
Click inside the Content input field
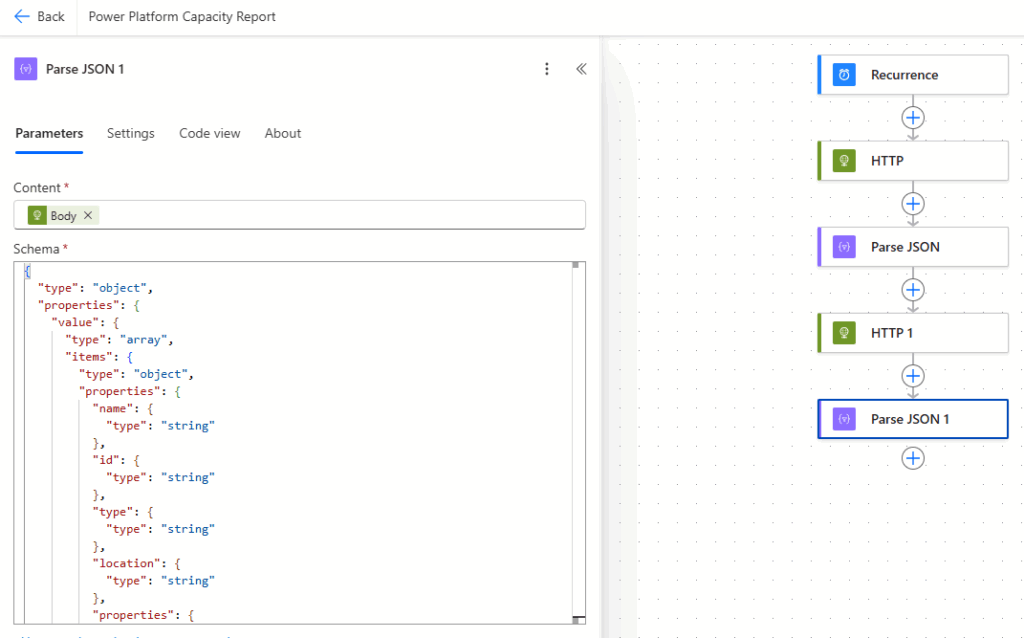[340, 215]
